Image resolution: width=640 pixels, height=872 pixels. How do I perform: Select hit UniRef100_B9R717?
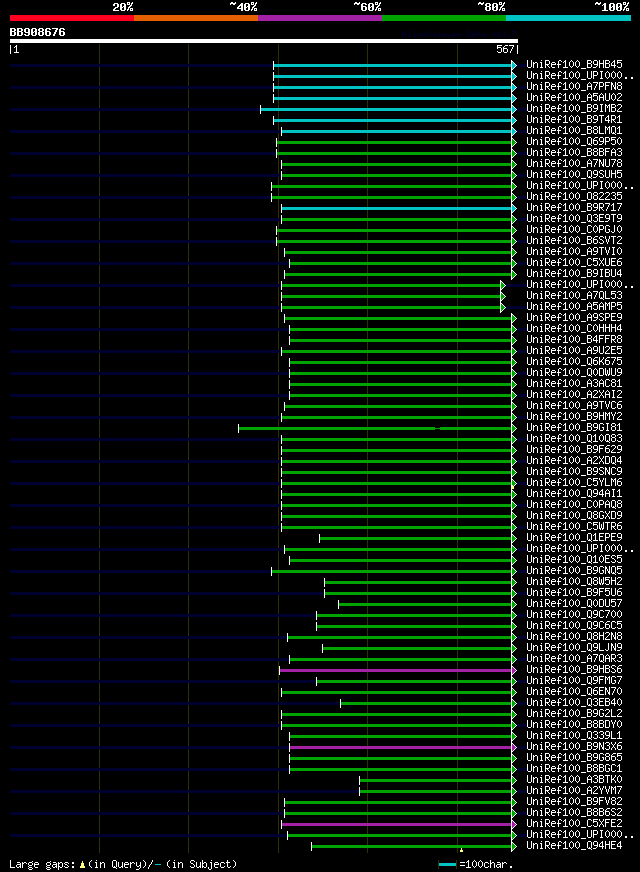coord(574,207)
